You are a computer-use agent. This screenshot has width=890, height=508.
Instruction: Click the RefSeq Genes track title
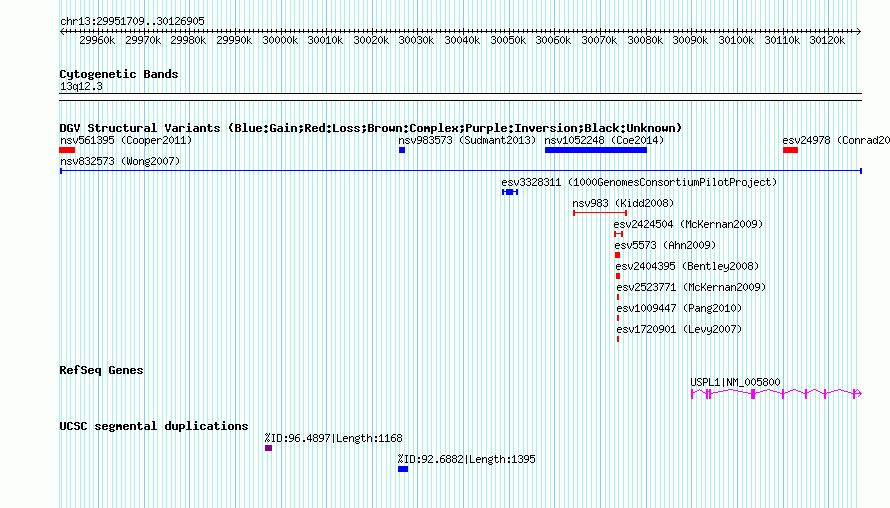tap(101, 370)
